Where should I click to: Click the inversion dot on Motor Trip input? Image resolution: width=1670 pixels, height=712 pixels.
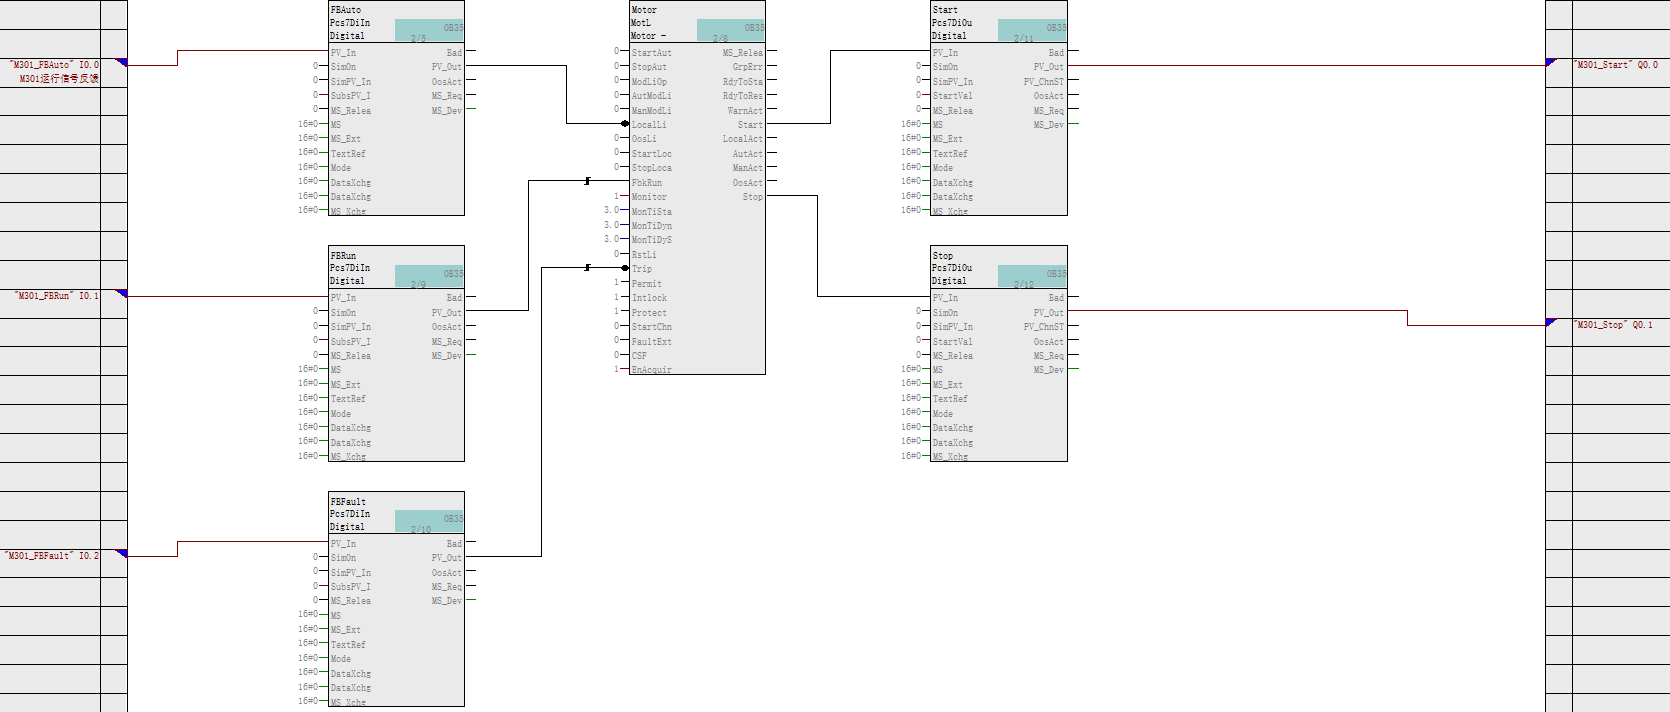click(625, 268)
